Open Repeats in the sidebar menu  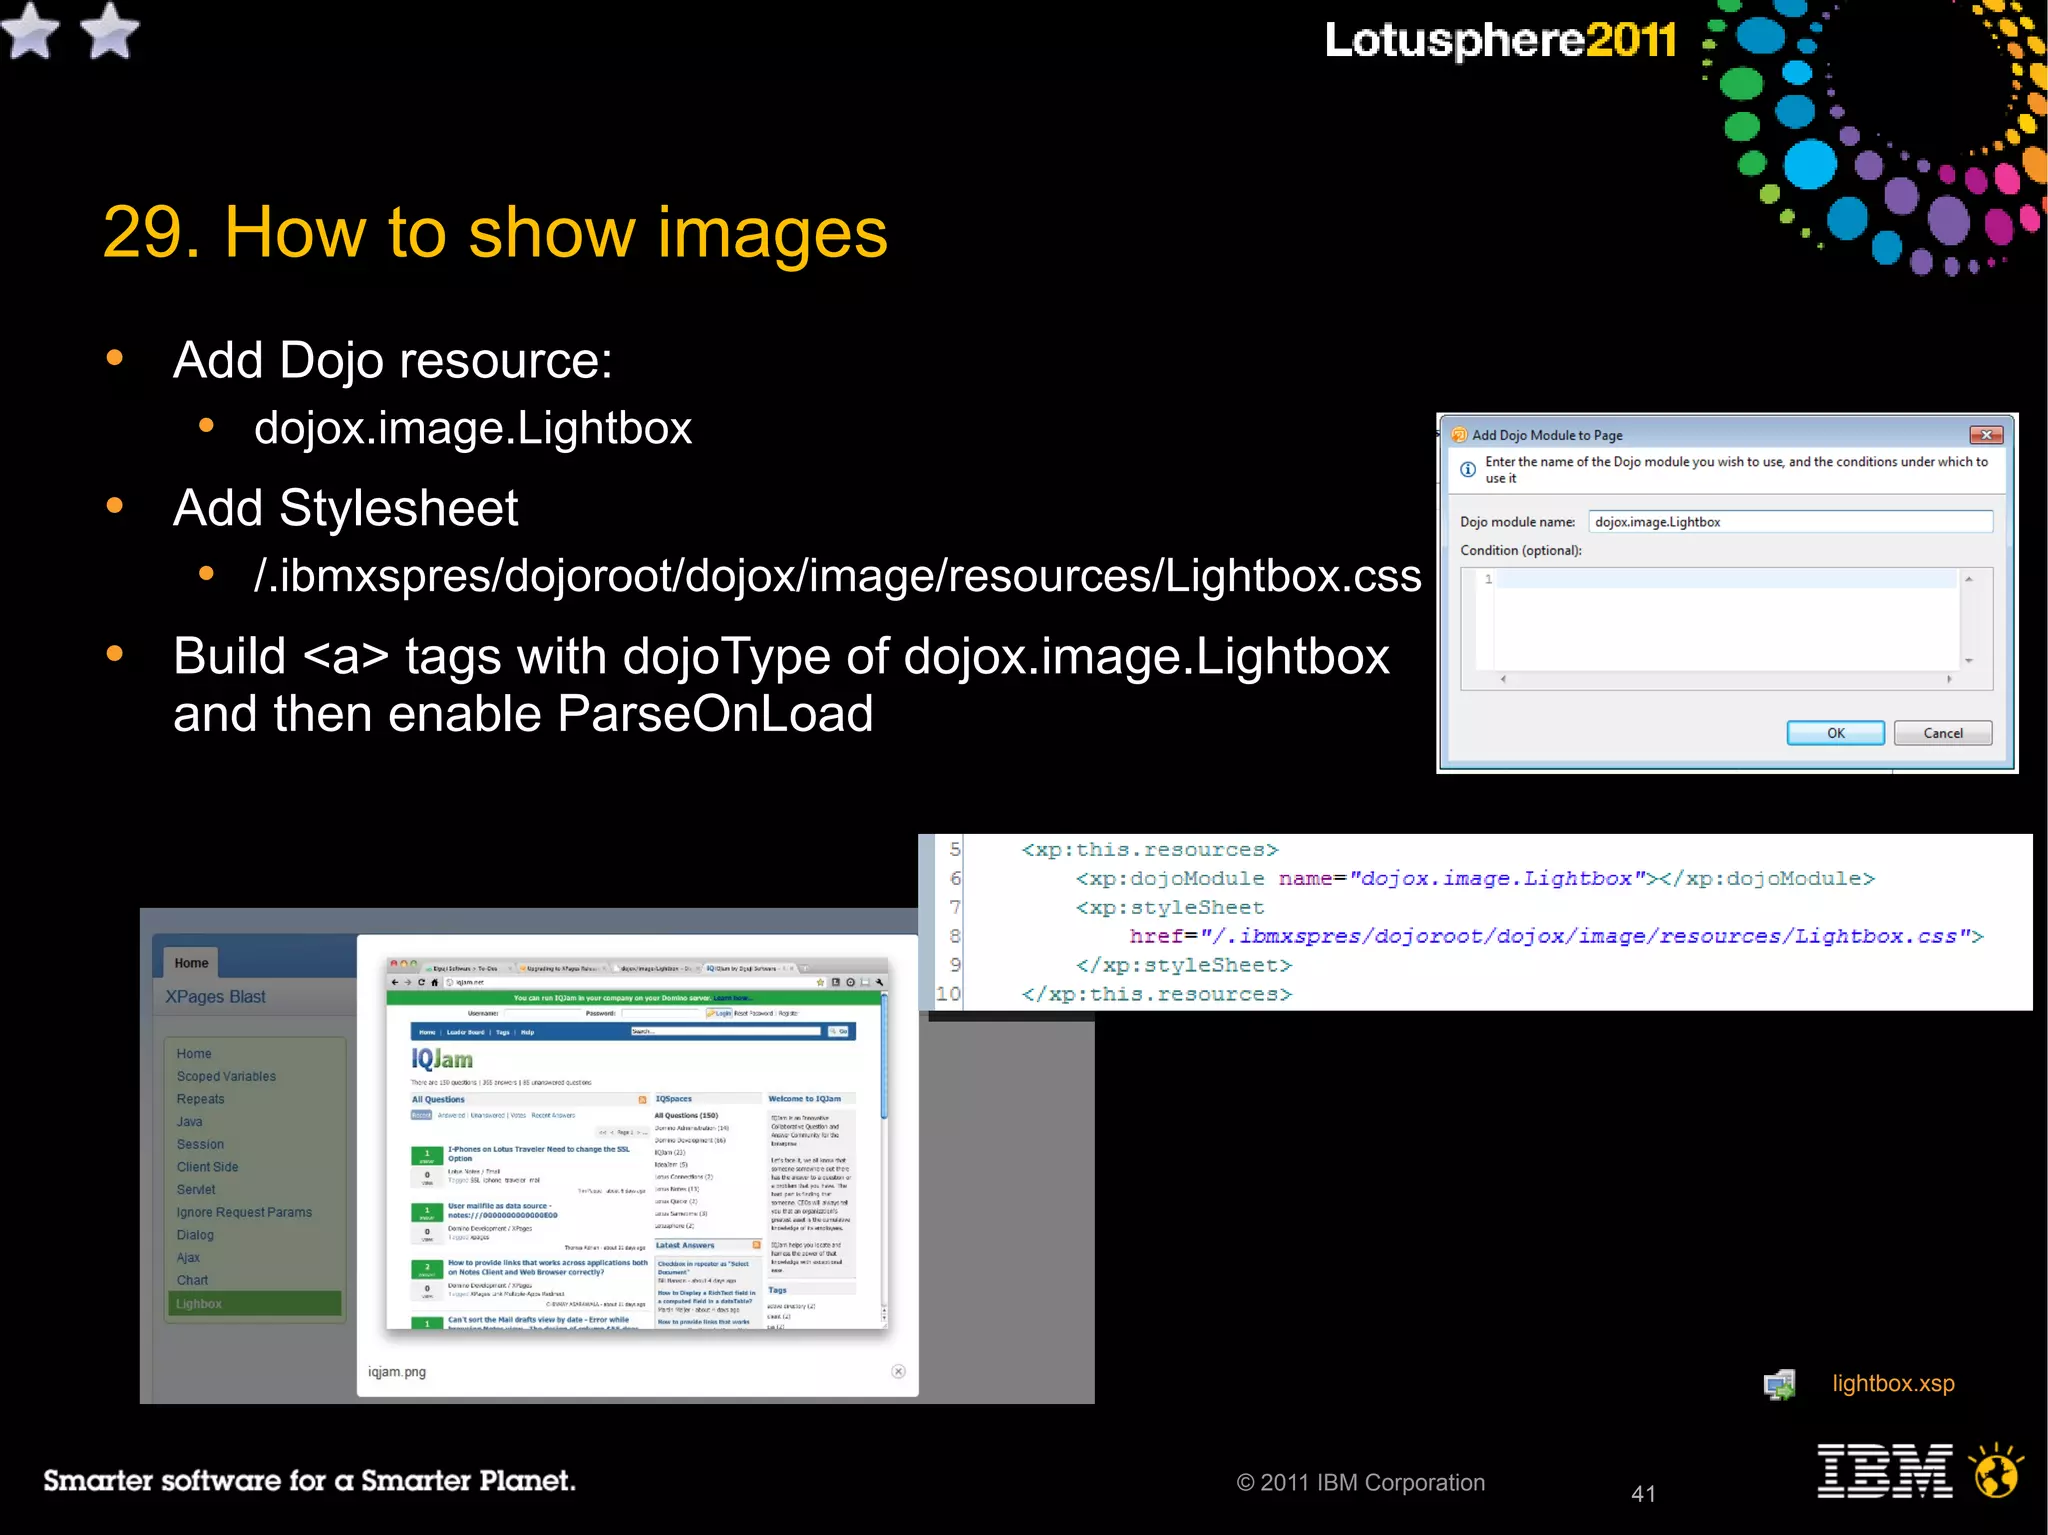[x=200, y=1099]
